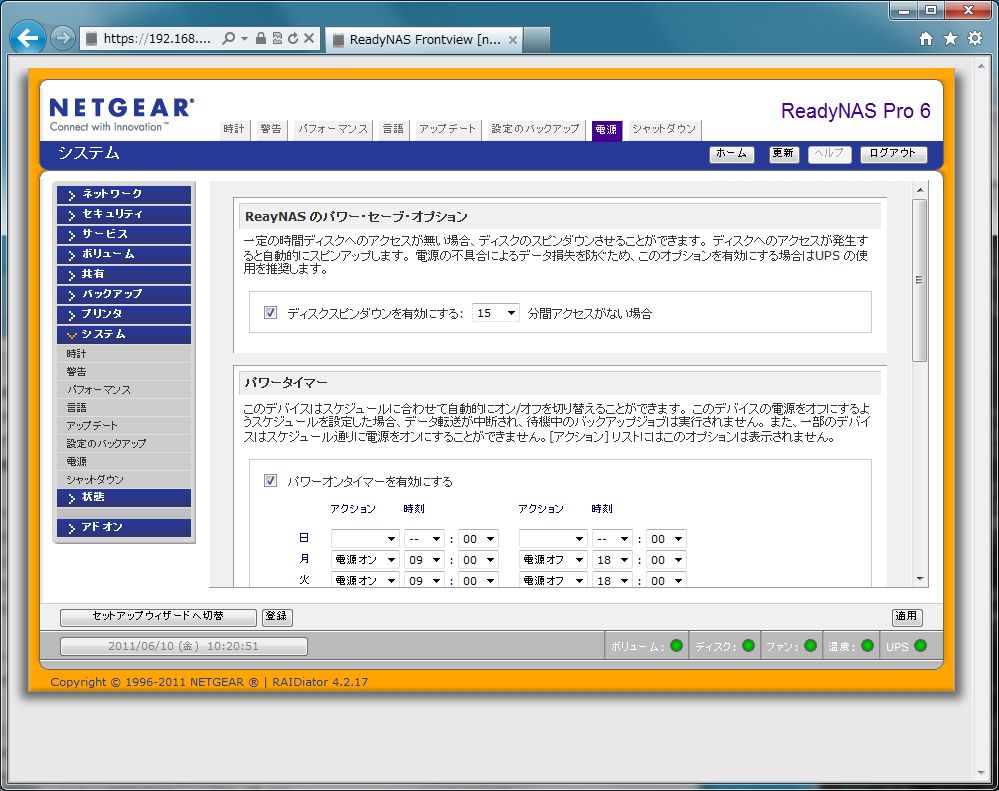Toggle ディスクスピンダウンを有効にする checkbox
The height and width of the screenshot is (791, 999).
coord(270,313)
